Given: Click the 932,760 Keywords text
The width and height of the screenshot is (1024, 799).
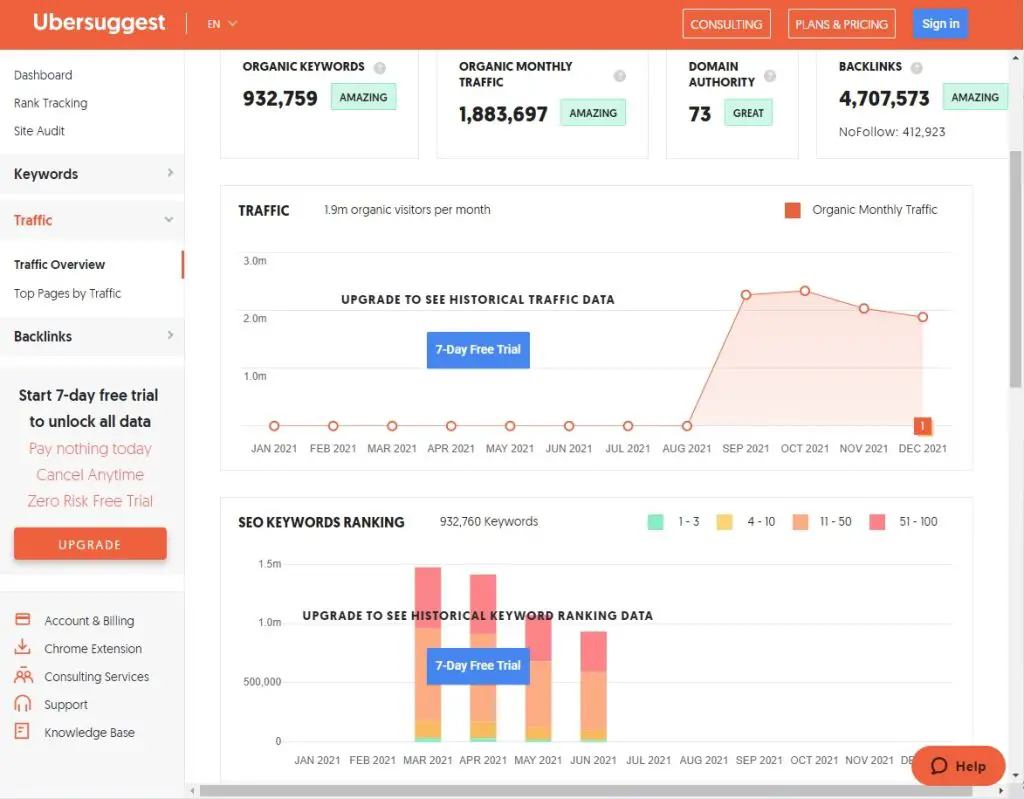Looking at the screenshot, I should (488, 521).
